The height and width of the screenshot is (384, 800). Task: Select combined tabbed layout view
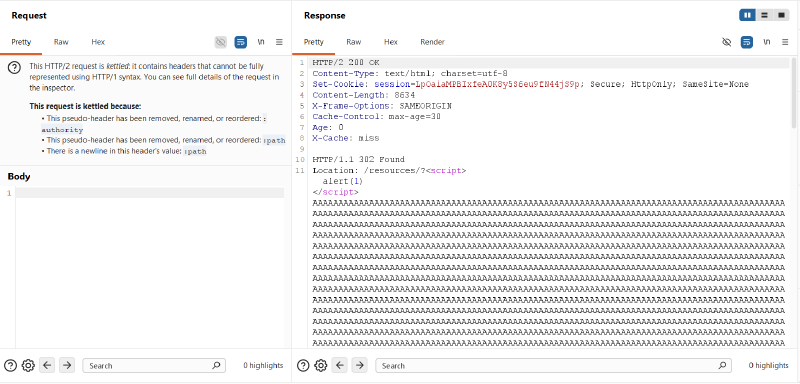(781, 15)
